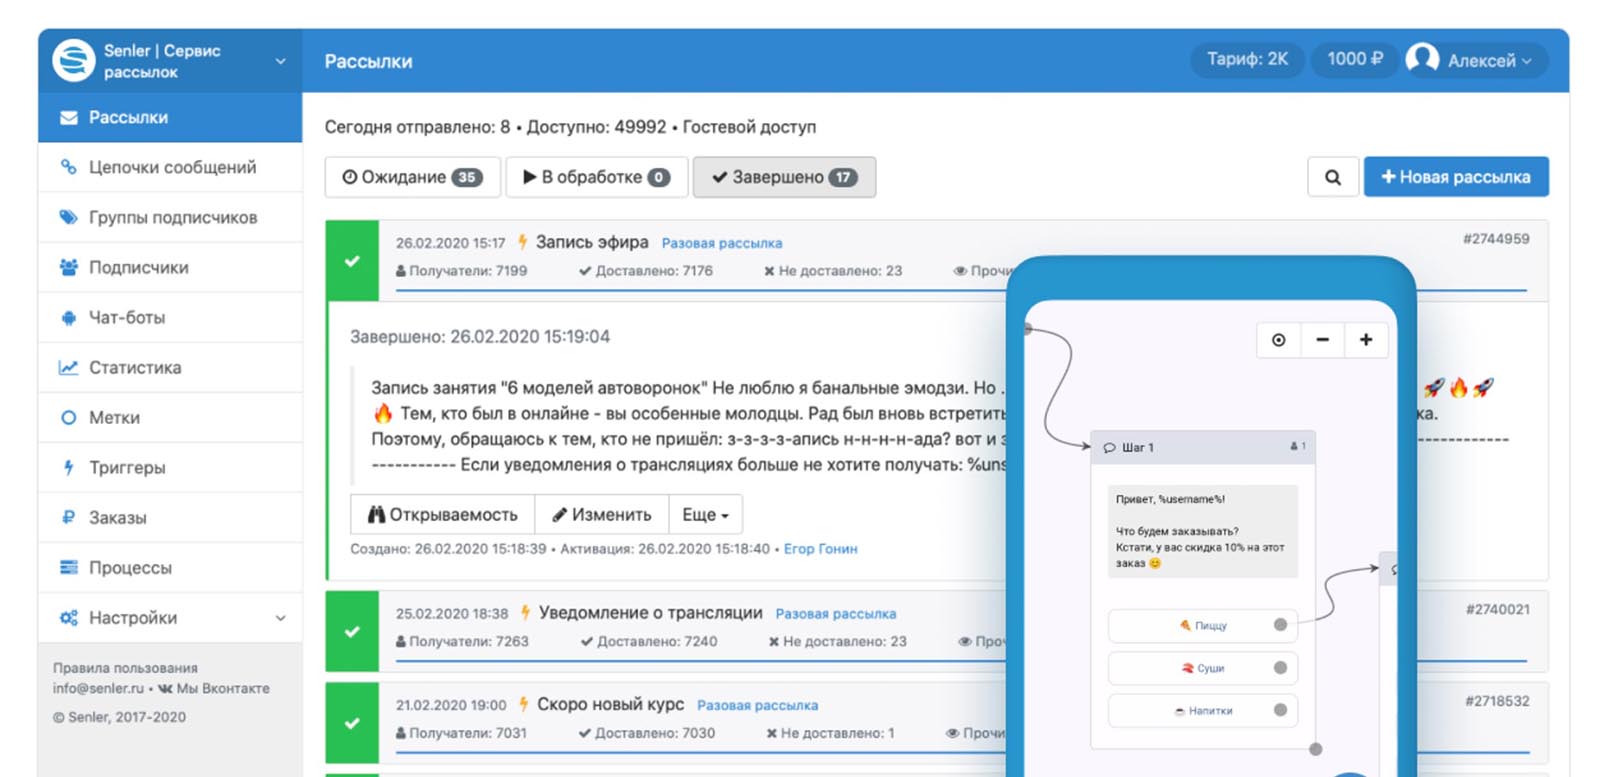
Task: Click Доставлено: 7240 text
Action: tap(649, 642)
